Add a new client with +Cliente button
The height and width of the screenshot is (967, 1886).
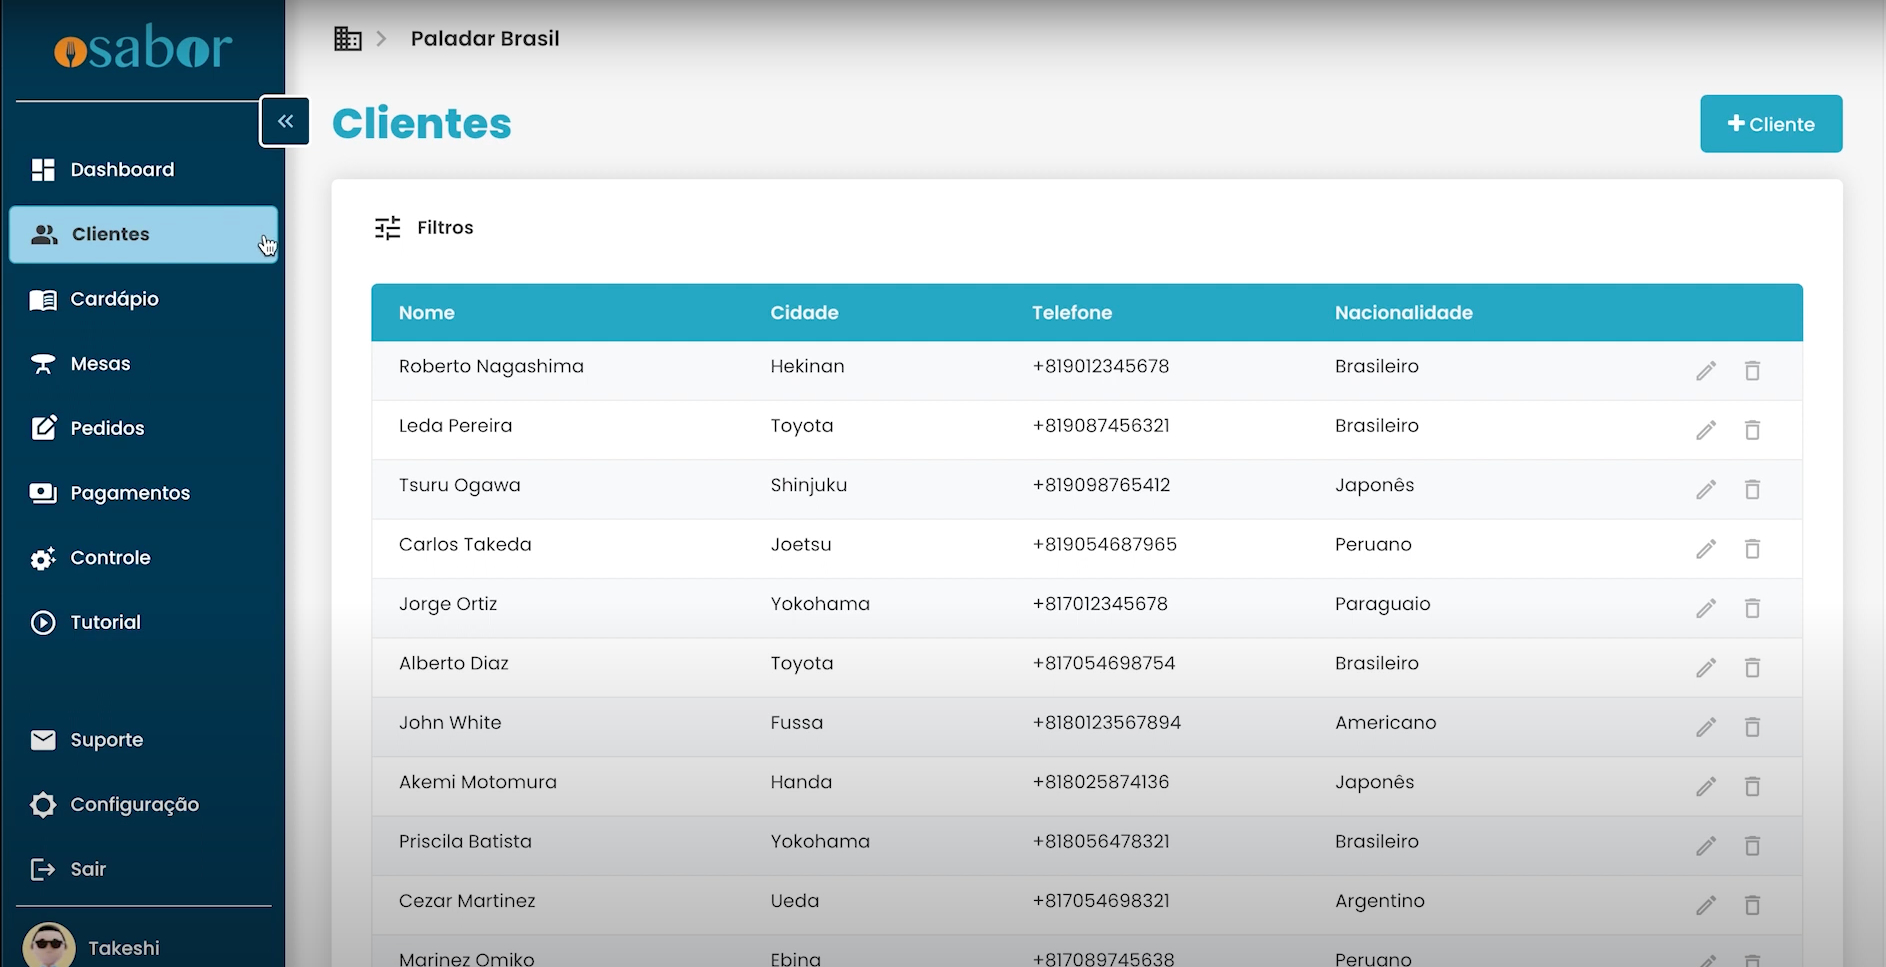tap(1770, 124)
